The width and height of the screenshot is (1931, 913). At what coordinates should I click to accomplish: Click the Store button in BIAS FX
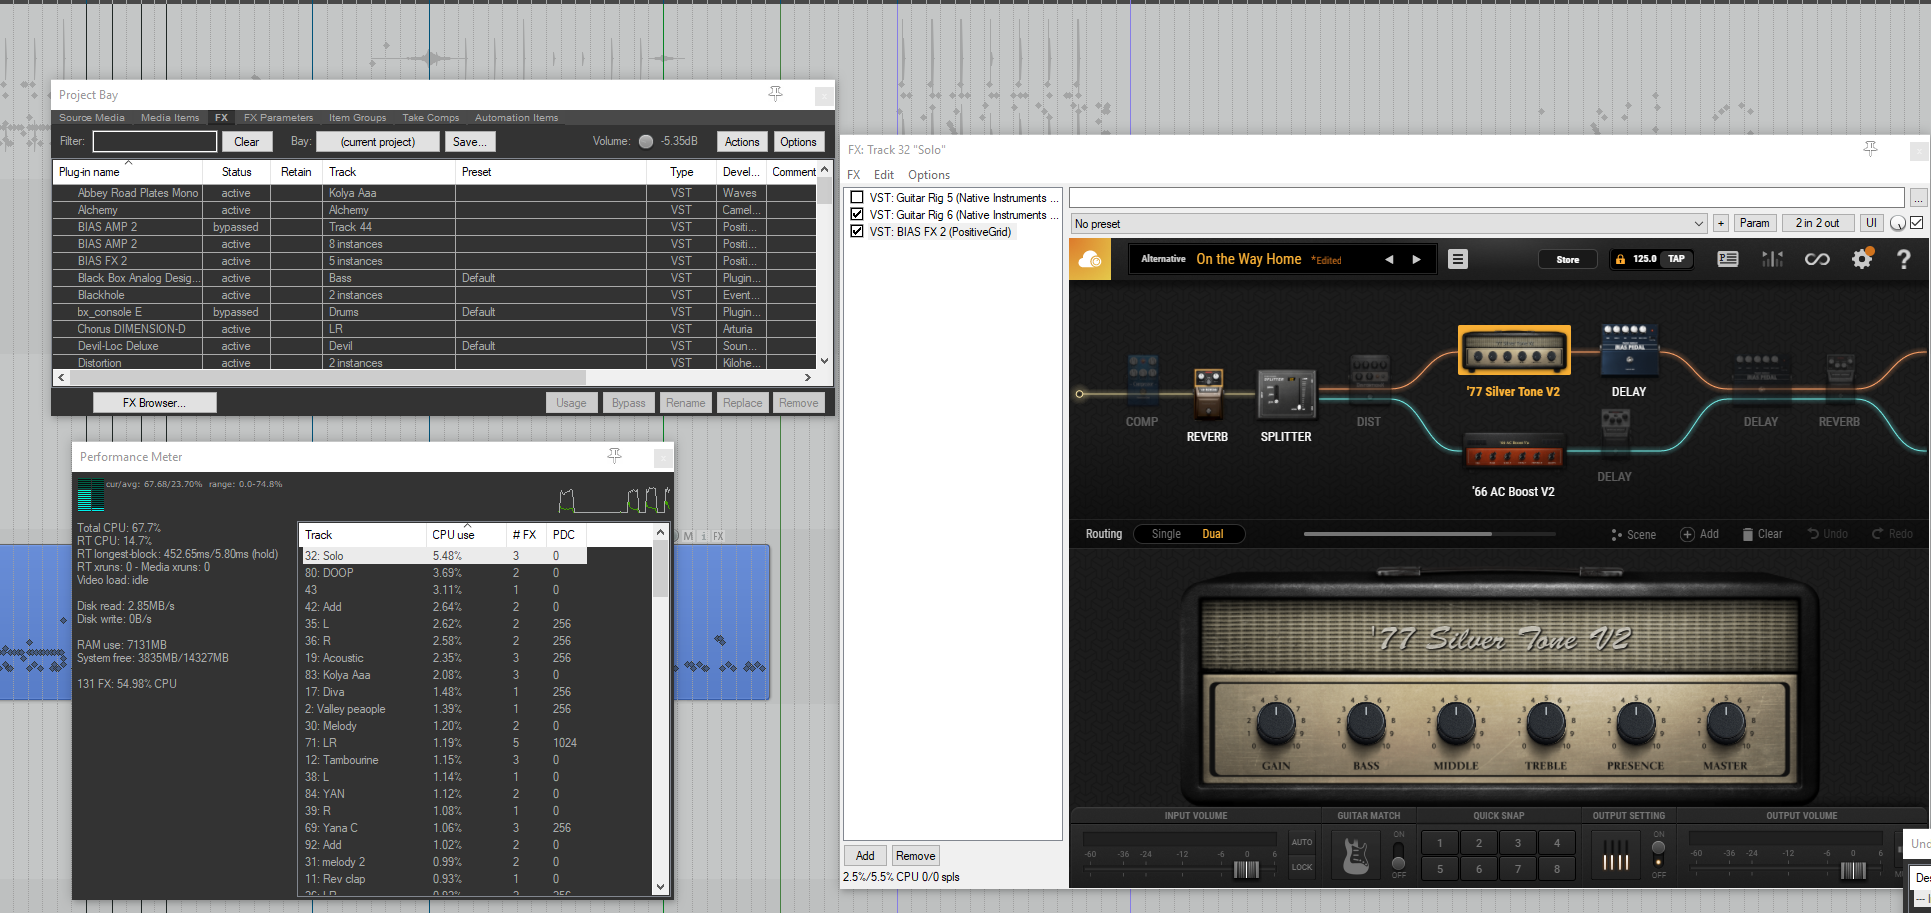1567,260
